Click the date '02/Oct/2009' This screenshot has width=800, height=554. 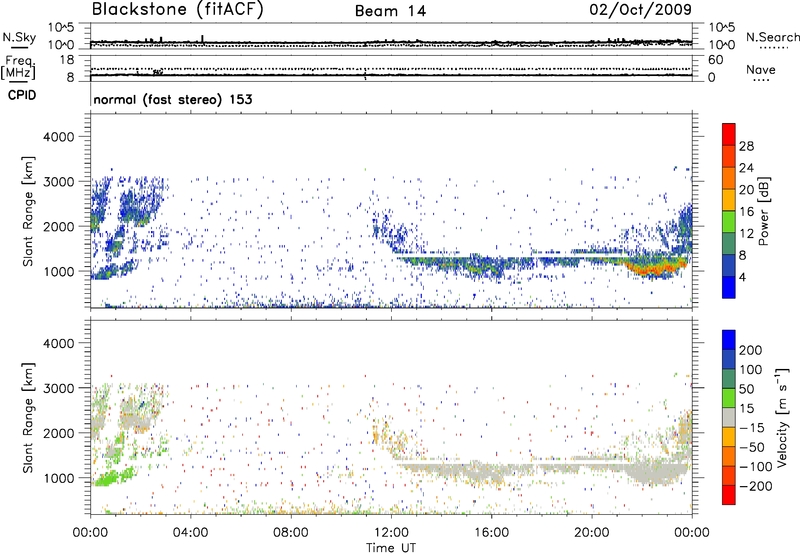(640, 9)
